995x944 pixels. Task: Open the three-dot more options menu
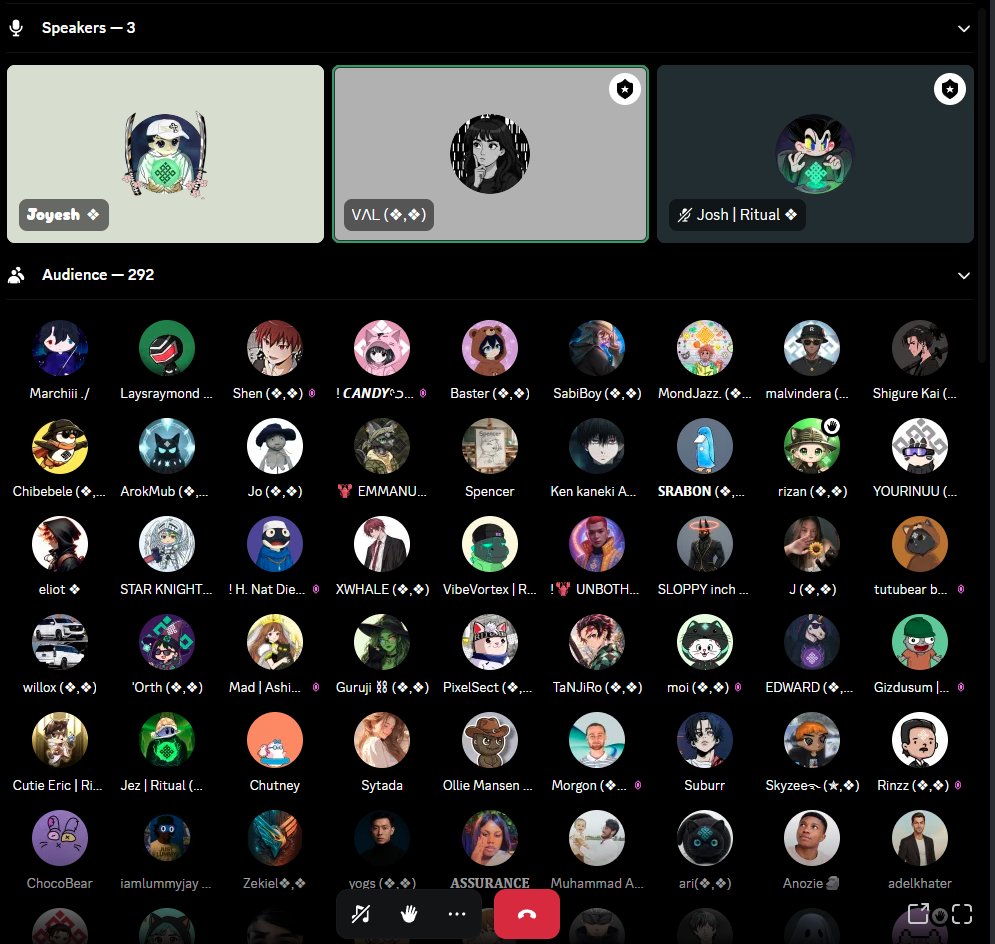point(457,914)
